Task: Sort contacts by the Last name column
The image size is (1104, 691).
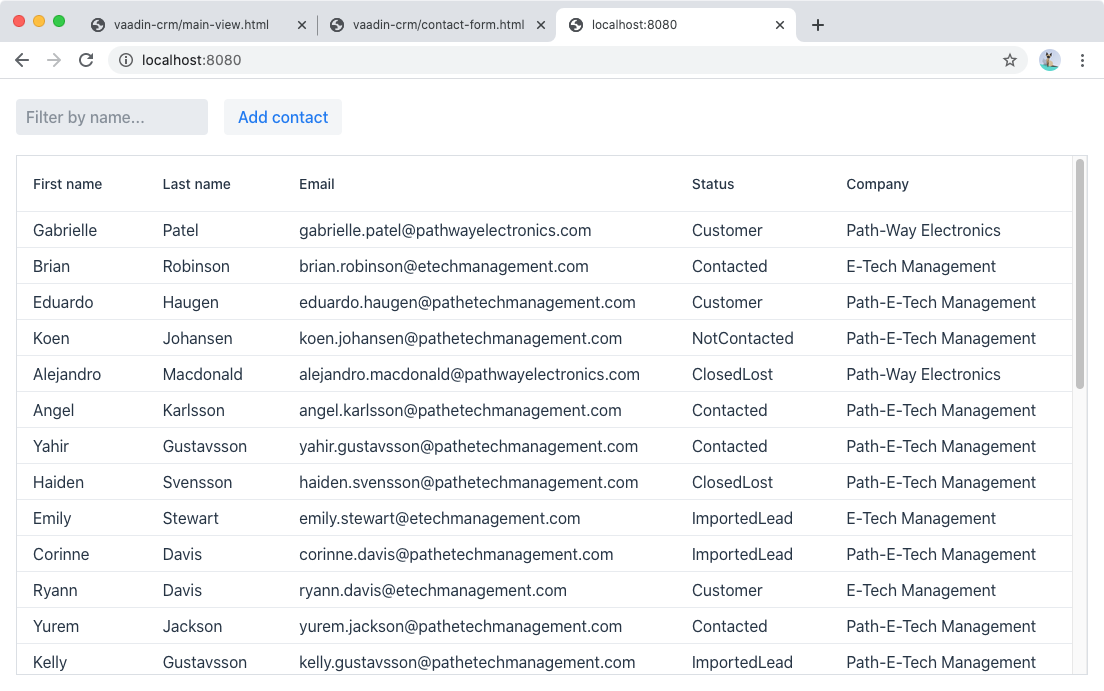Action: pyautogui.click(x=196, y=184)
